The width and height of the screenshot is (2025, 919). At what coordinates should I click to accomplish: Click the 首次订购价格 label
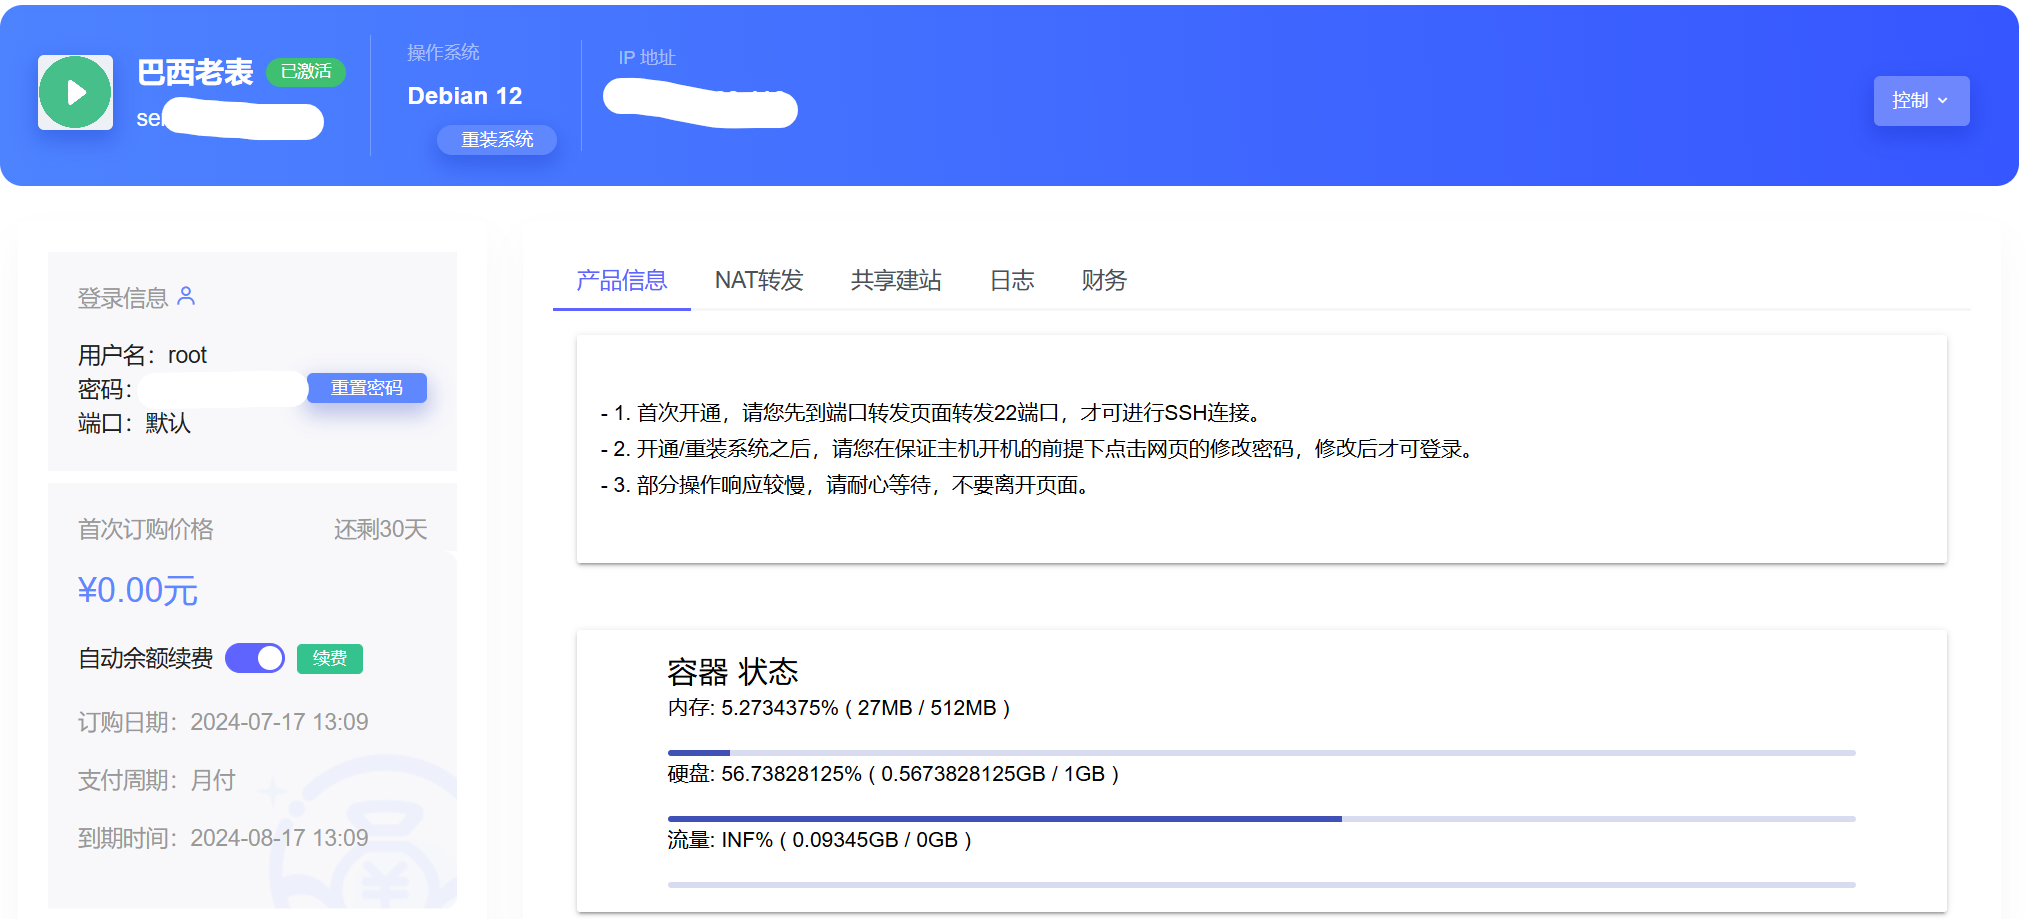(x=146, y=529)
